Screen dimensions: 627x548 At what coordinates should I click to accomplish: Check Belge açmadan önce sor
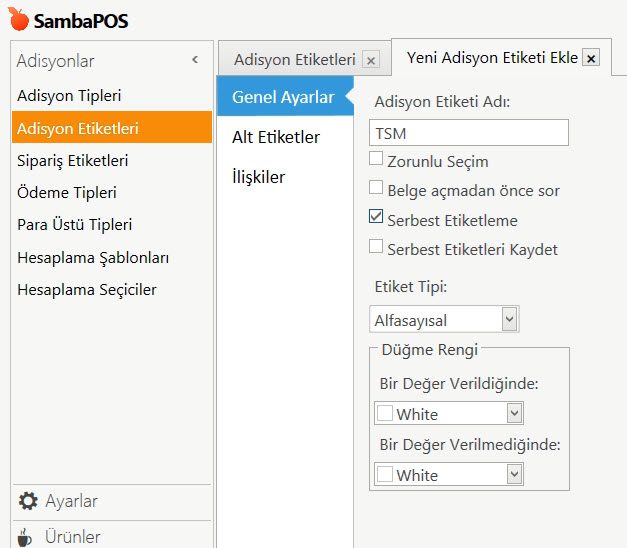[376, 188]
